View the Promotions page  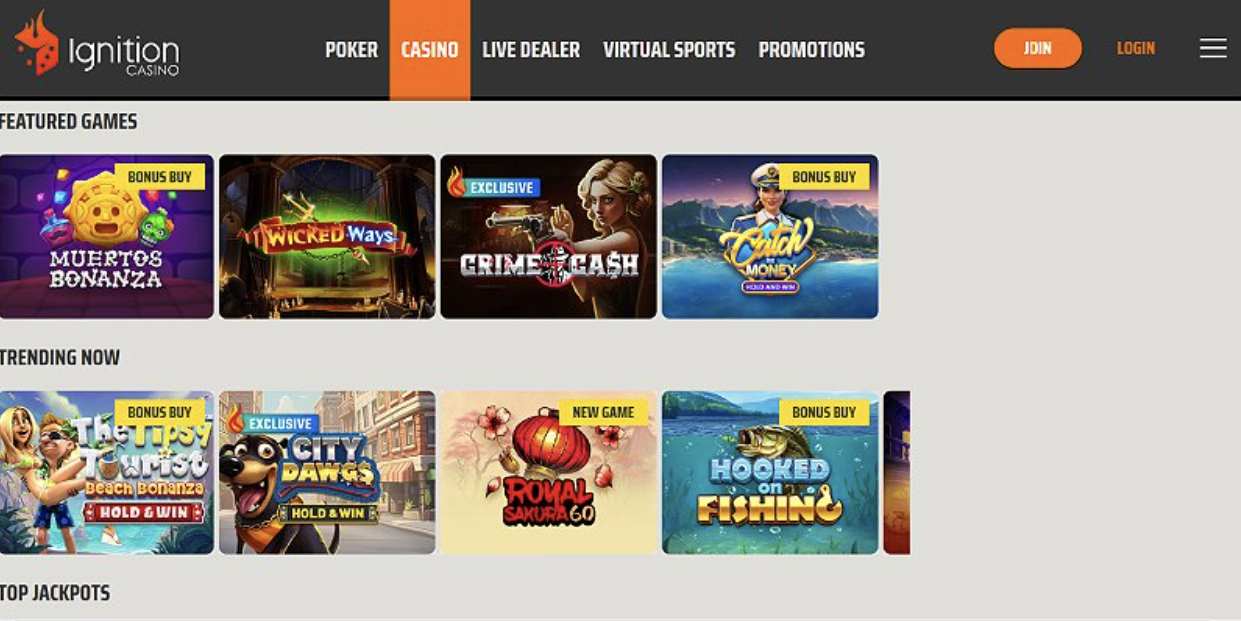pos(812,49)
